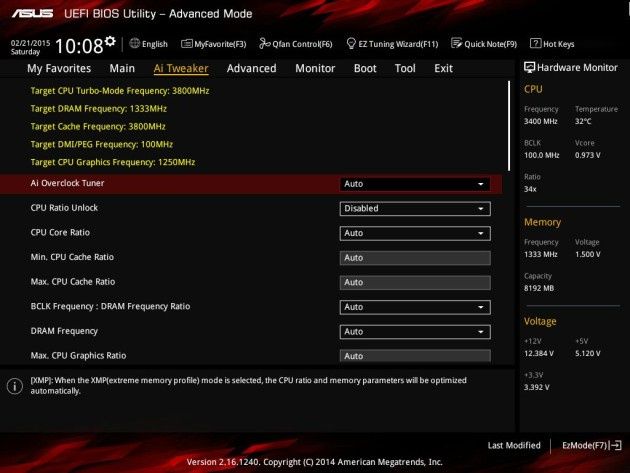The height and width of the screenshot is (473, 630).
Task: Open the Qfan Control fan icon
Action: coord(264,43)
